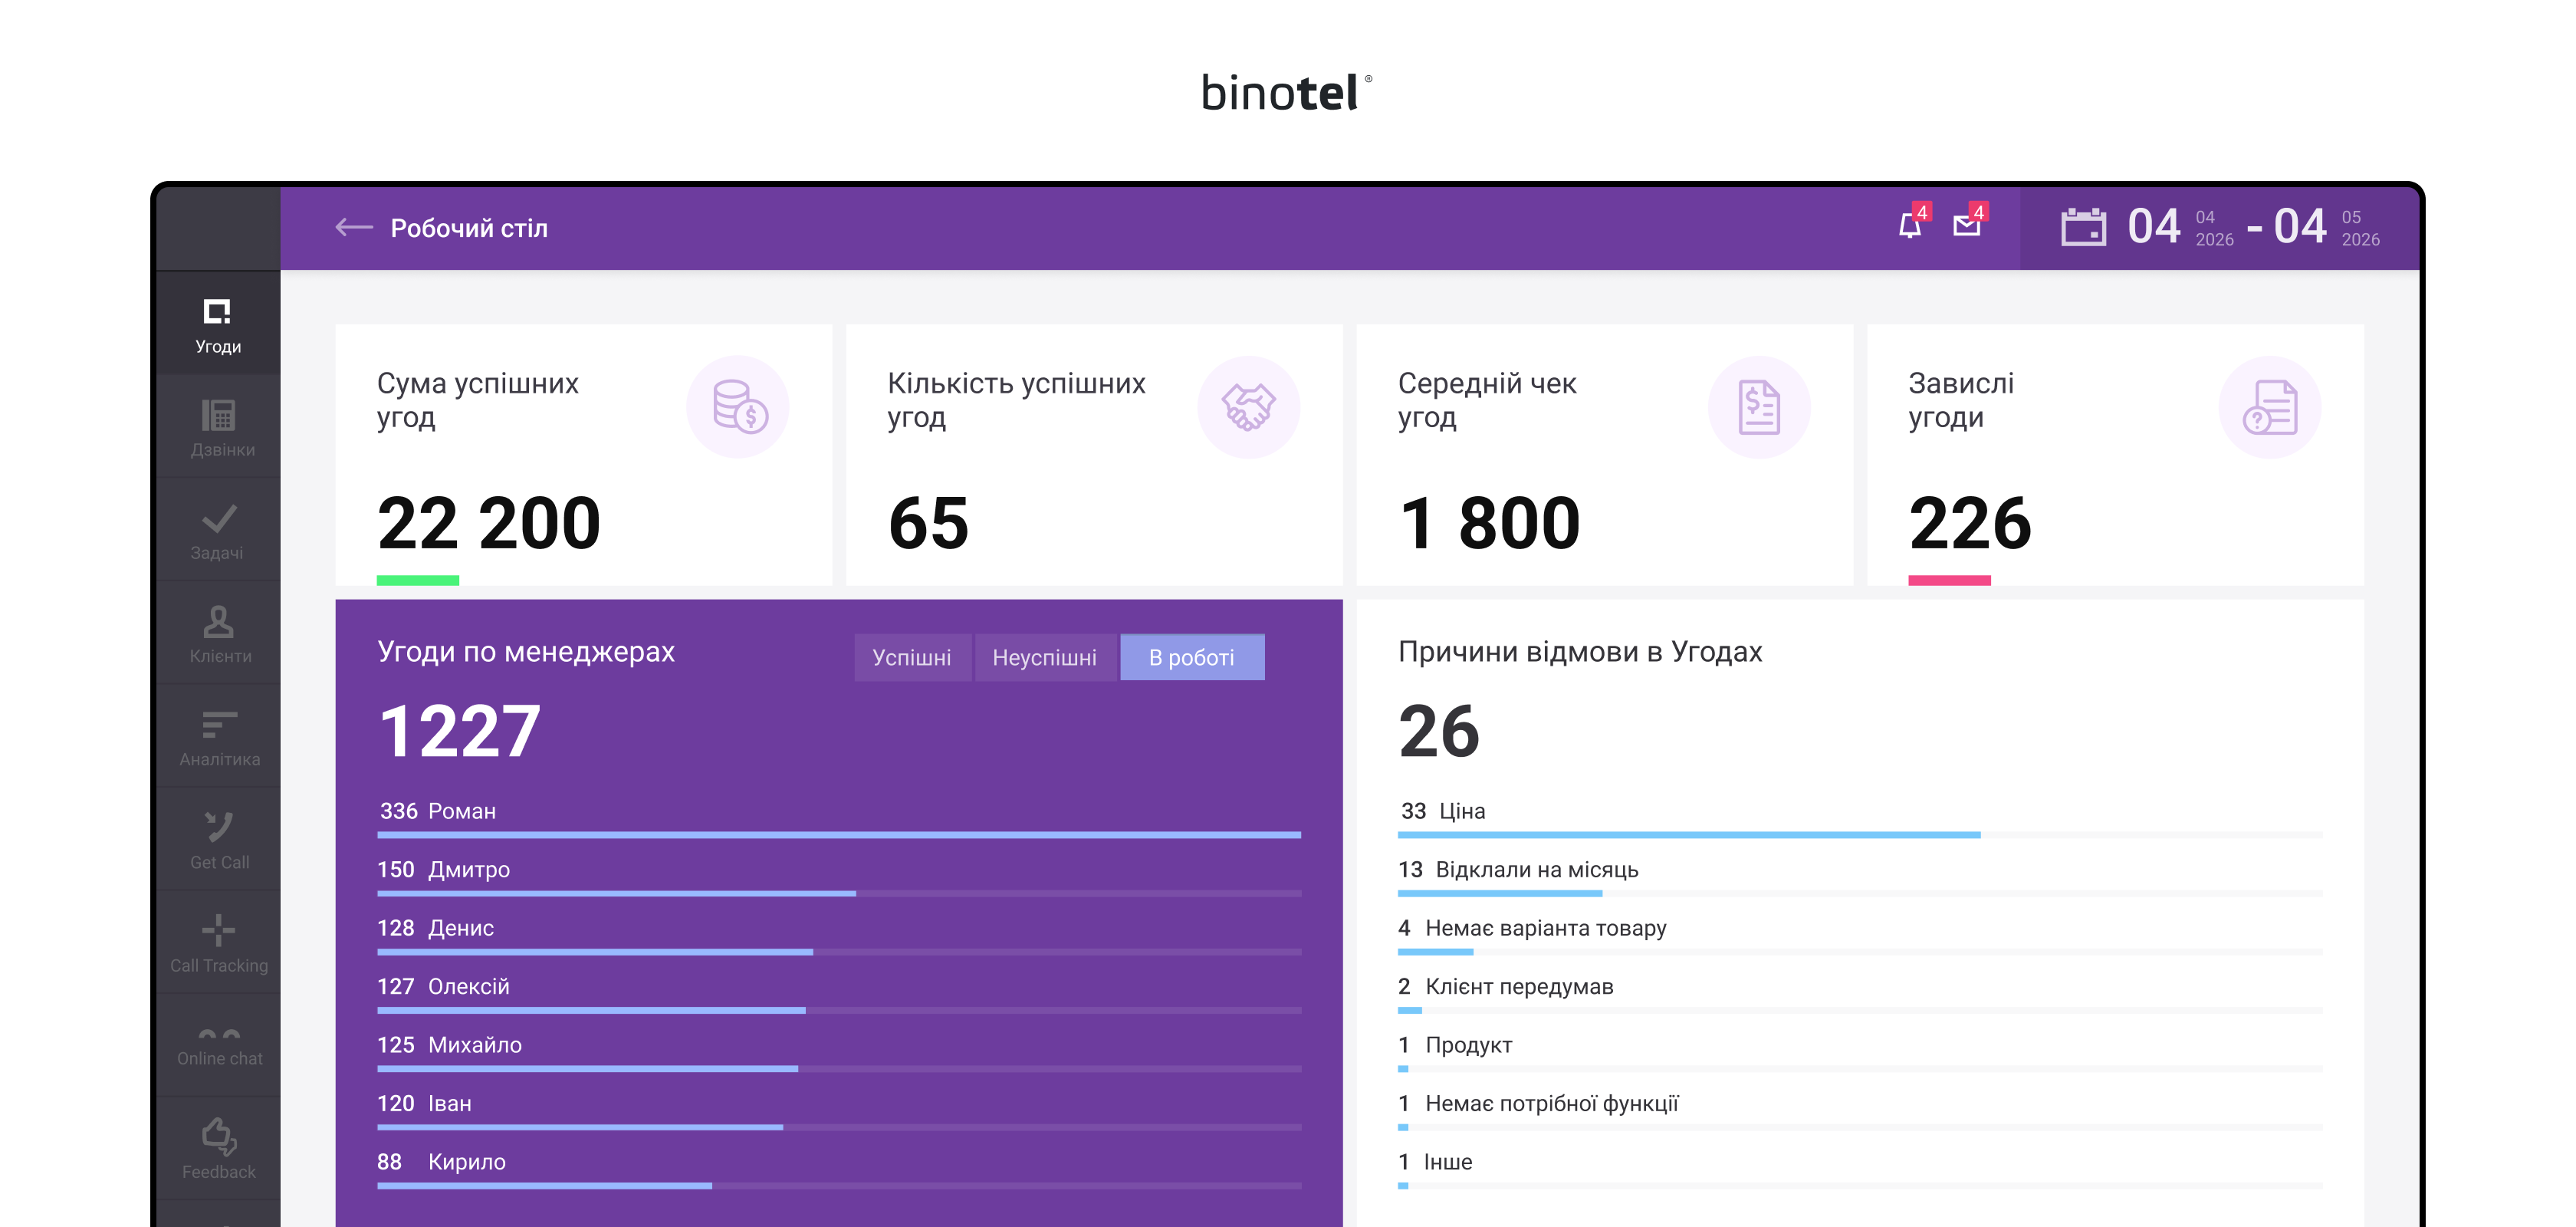Open the Дзвінки sidebar section
This screenshot has height=1227, width=2576.
pos(218,427)
